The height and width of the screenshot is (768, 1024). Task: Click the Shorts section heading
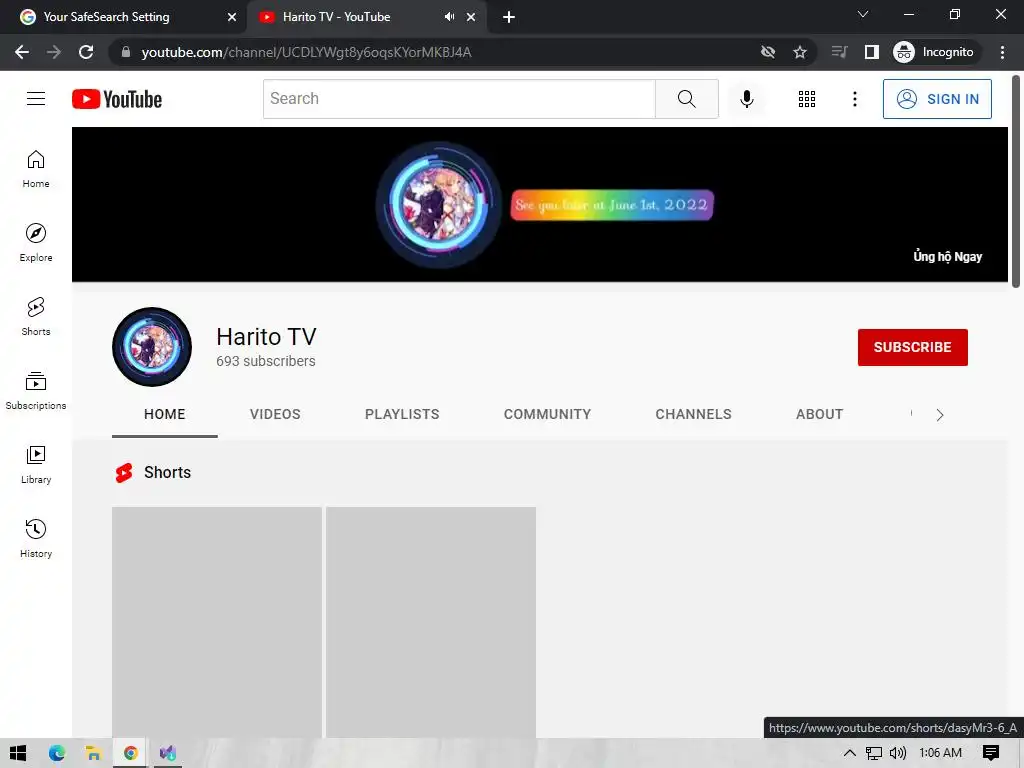point(168,472)
